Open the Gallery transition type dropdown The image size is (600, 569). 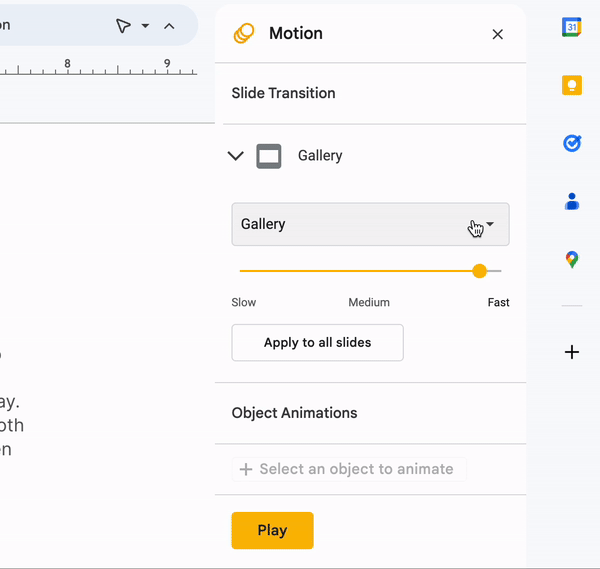[x=370, y=224]
